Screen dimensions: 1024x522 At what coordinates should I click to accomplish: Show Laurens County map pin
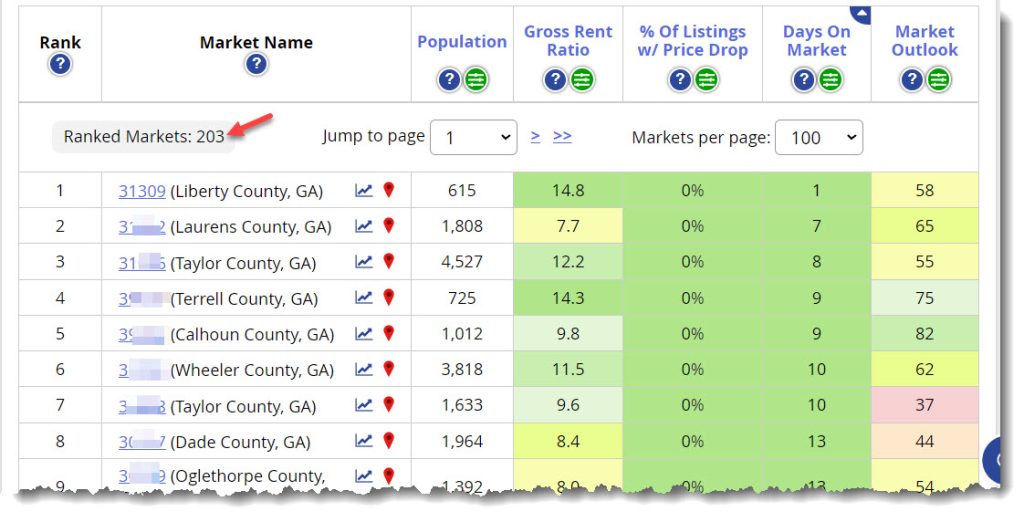[x=389, y=226]
